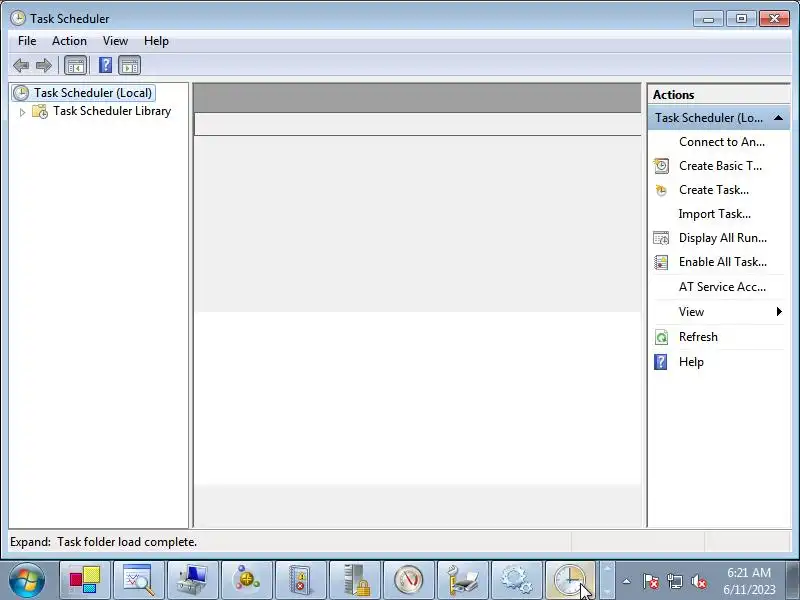Open the Action menu

click(x=69, y=41)
